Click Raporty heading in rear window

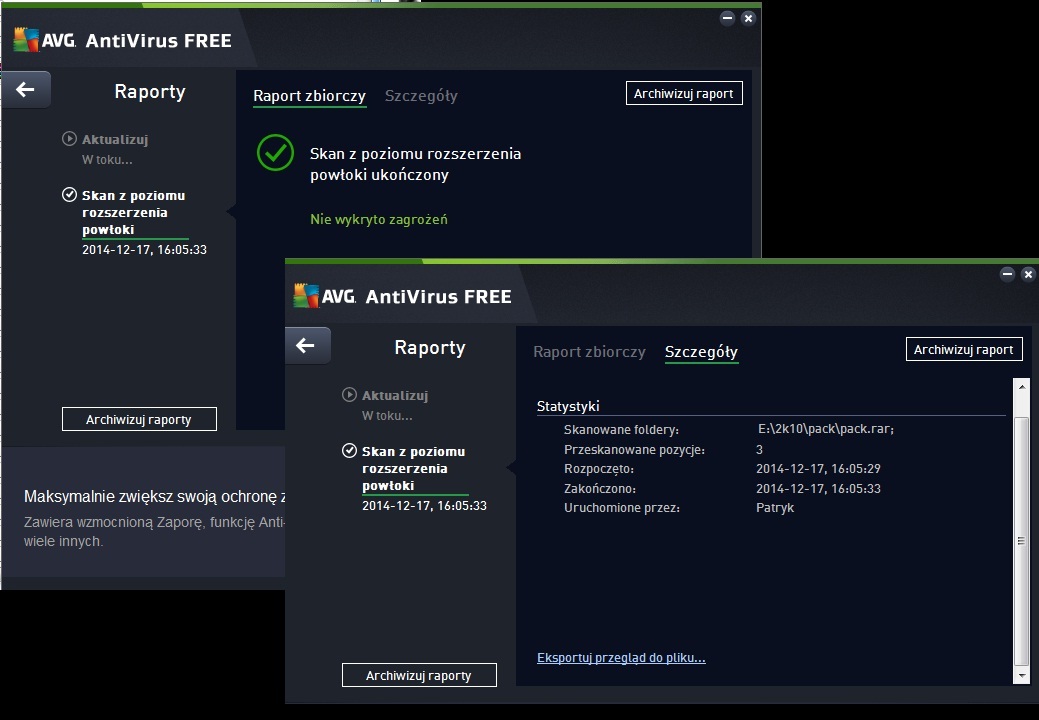click(150, 91)
